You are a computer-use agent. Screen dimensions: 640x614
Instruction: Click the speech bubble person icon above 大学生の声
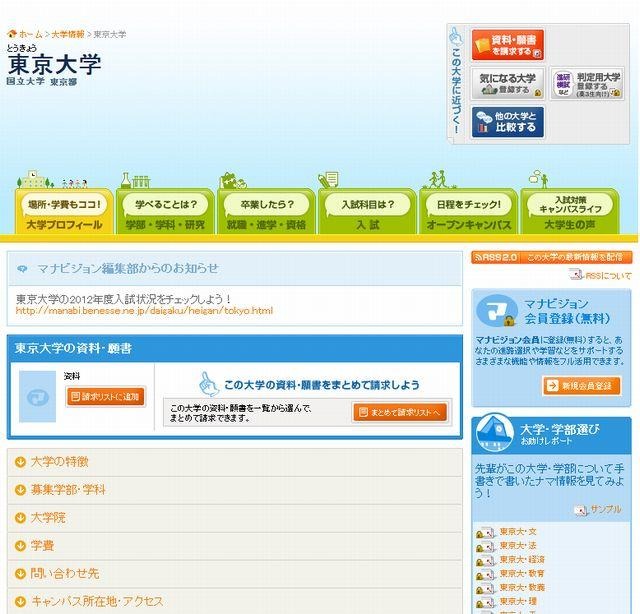(x=539, y=180)
